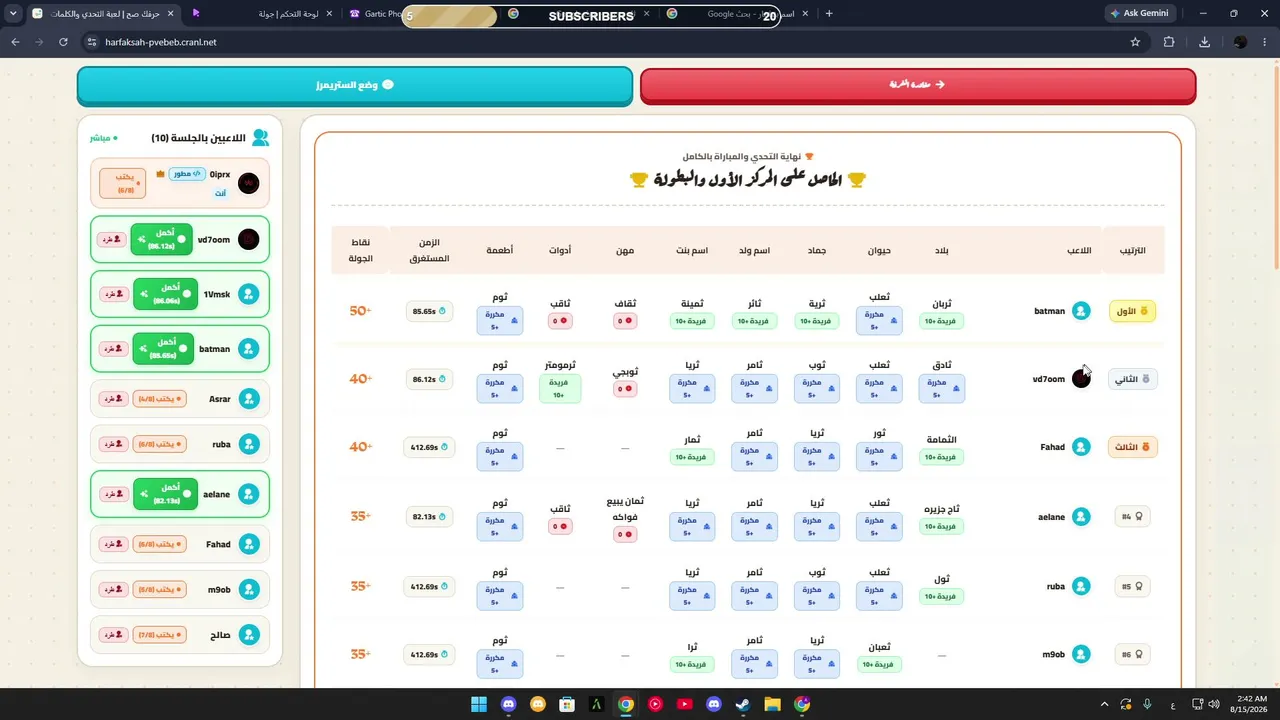Viewport: 1280px width, 720px height.
Task: Click aelane's avatar in the results table
Action: tap(1081, 517)
